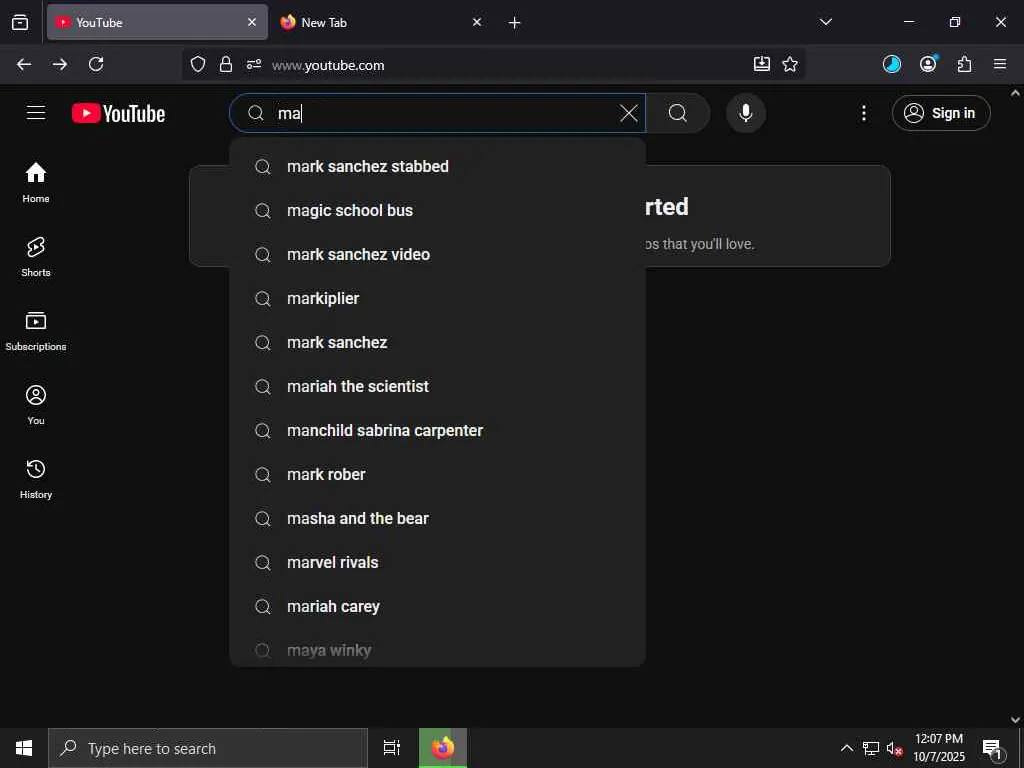
Task: Open the clock showing 12:07 PM
Action: [939, 748]
